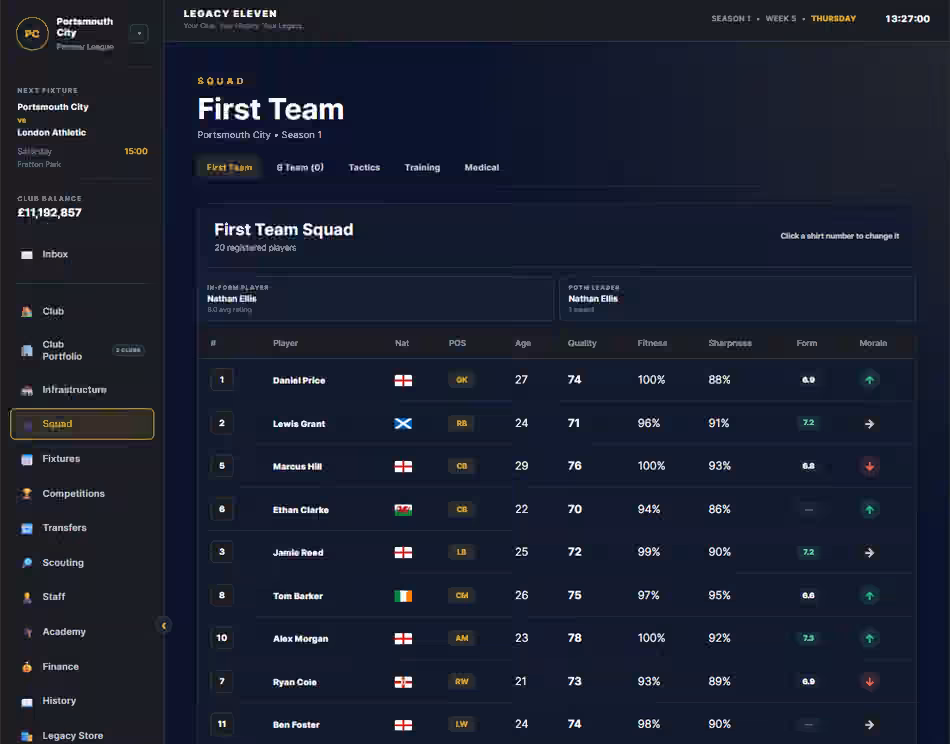Image resolution: width=950 pixels, height=744 pixels.
Task: Click next fixture opponent London Athletic
Action: coord(51,133)
